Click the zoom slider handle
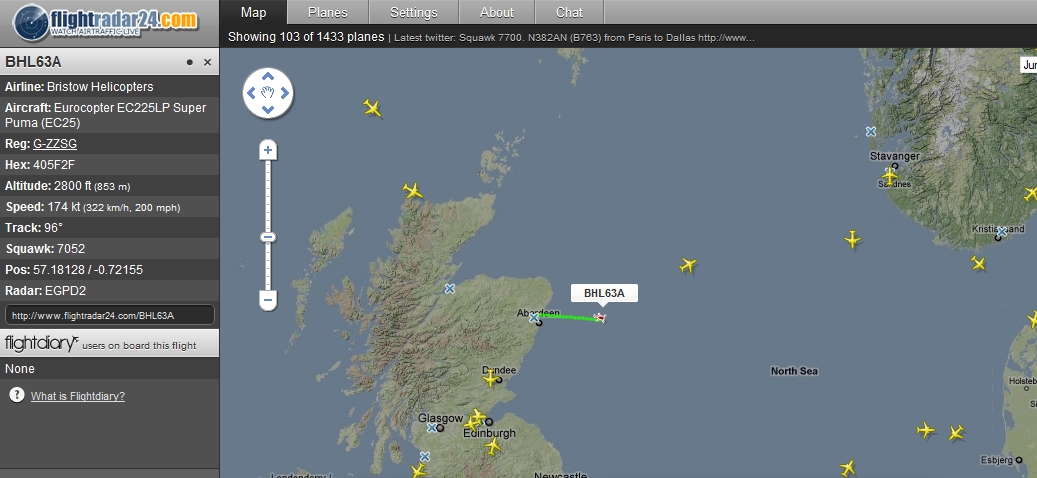This screenshot has width=1037, height=478. pos(268,237)
